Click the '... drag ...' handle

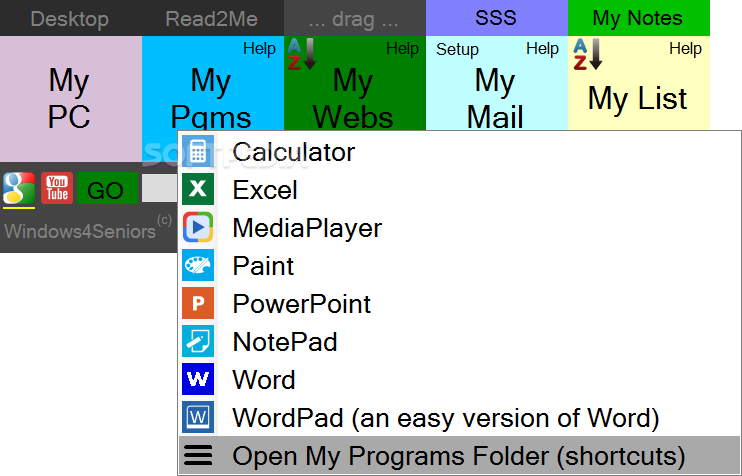(355, 18)
